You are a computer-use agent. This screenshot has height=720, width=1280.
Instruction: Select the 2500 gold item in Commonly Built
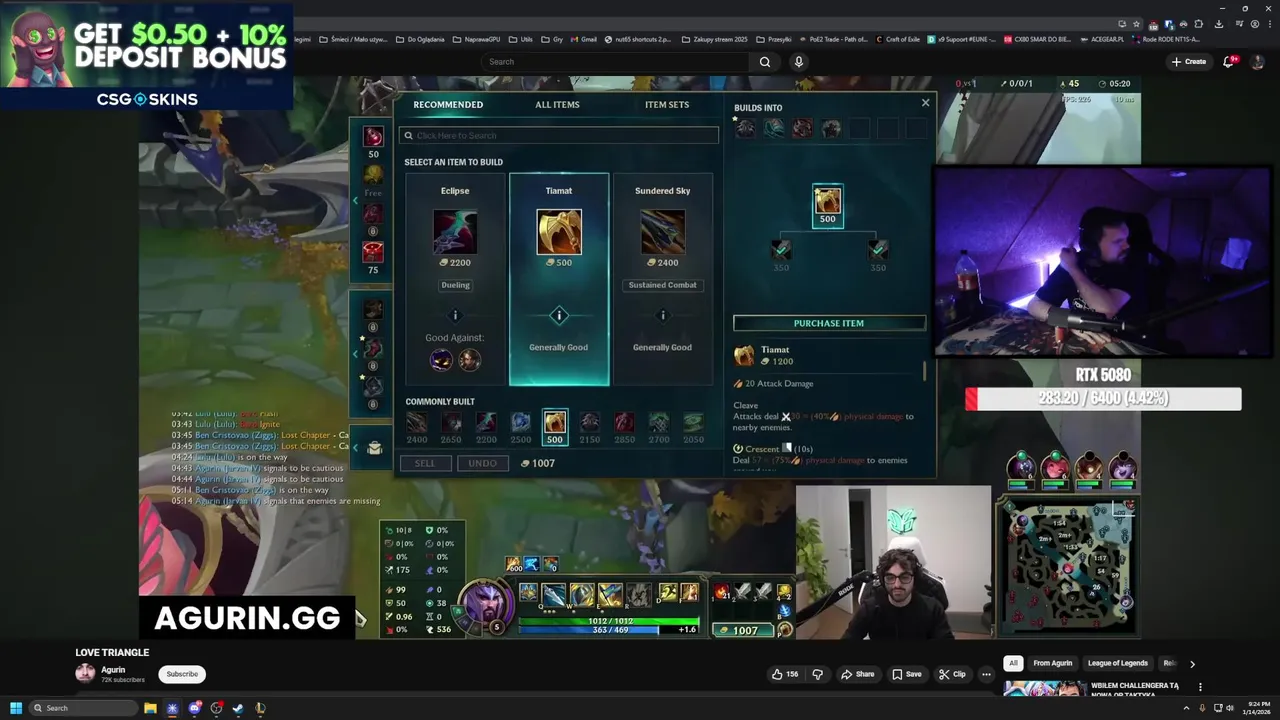(521, 423)
